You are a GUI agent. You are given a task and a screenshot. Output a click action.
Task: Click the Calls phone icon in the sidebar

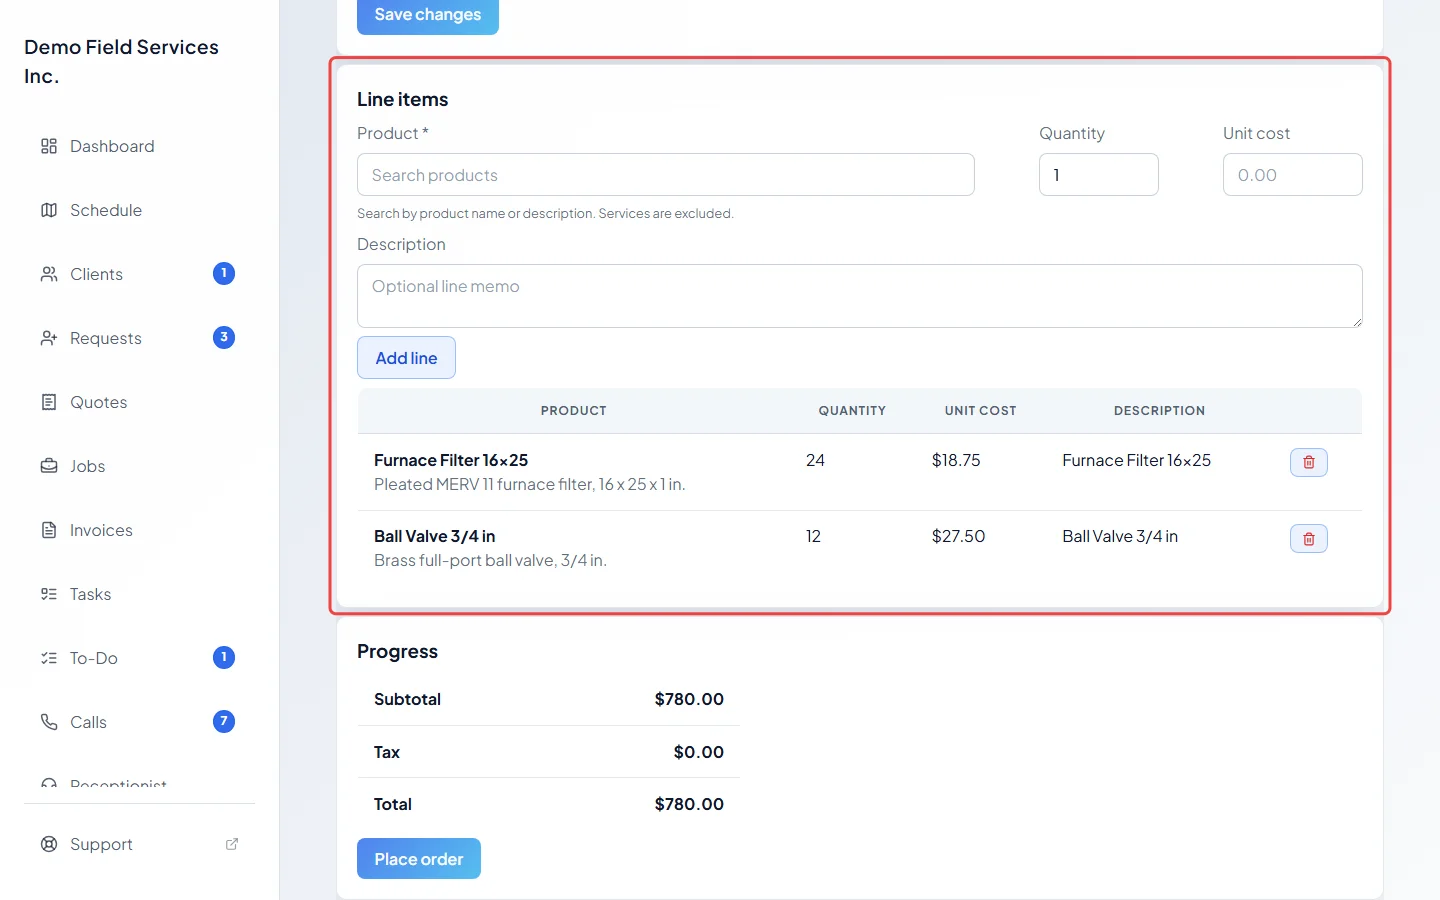(x=49, y=722)
